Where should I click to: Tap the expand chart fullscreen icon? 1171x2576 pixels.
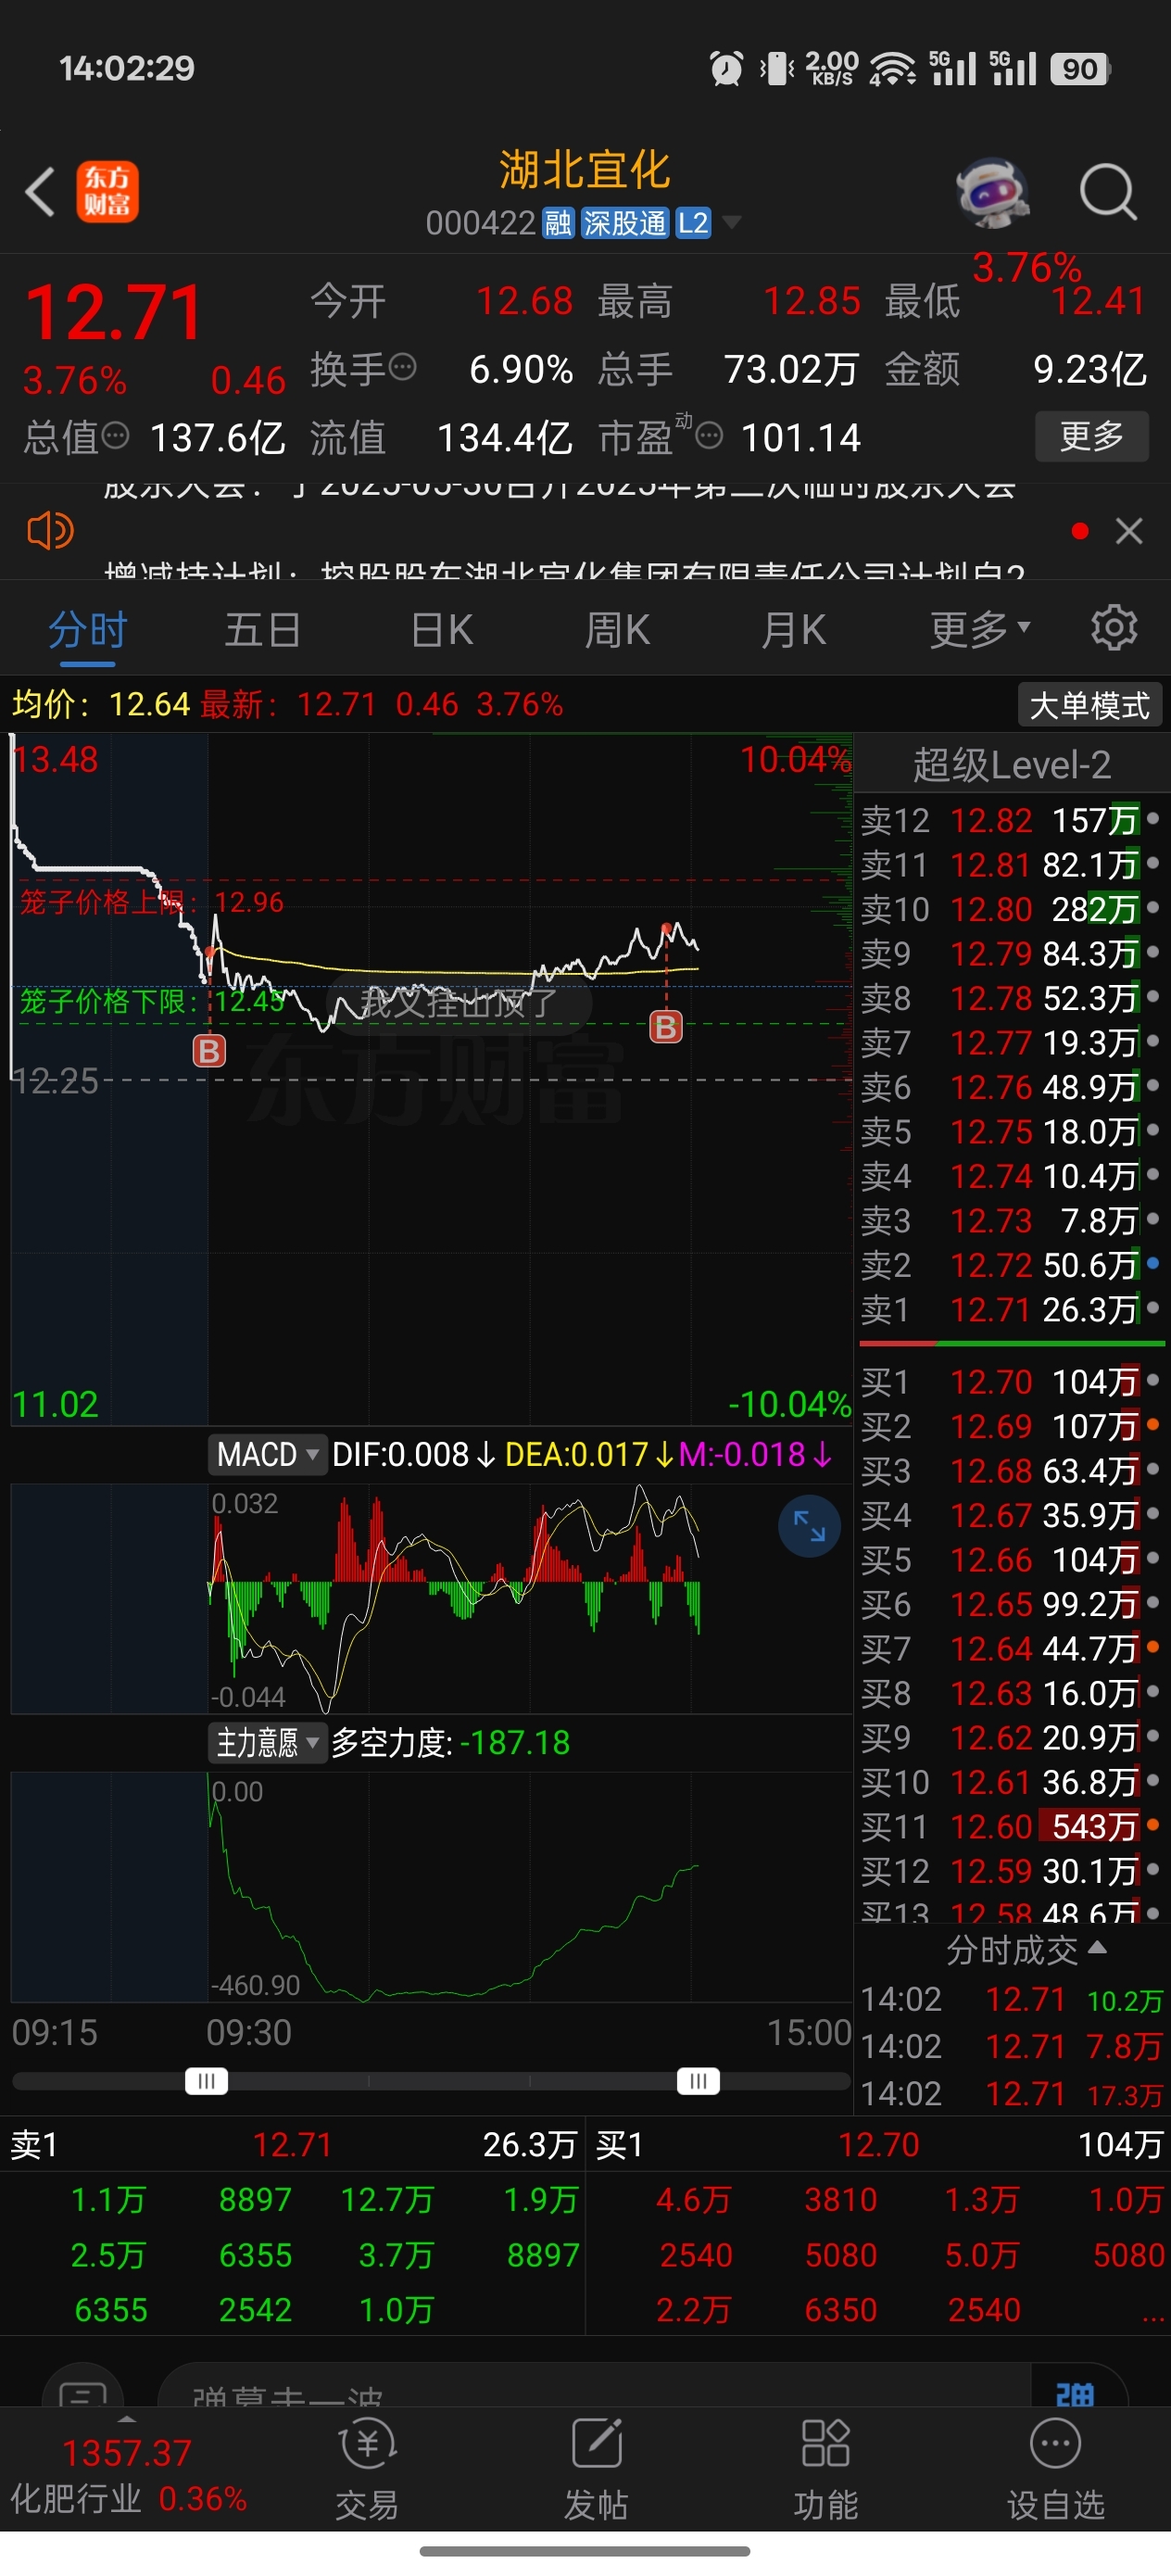click(x=808, y=1526)
